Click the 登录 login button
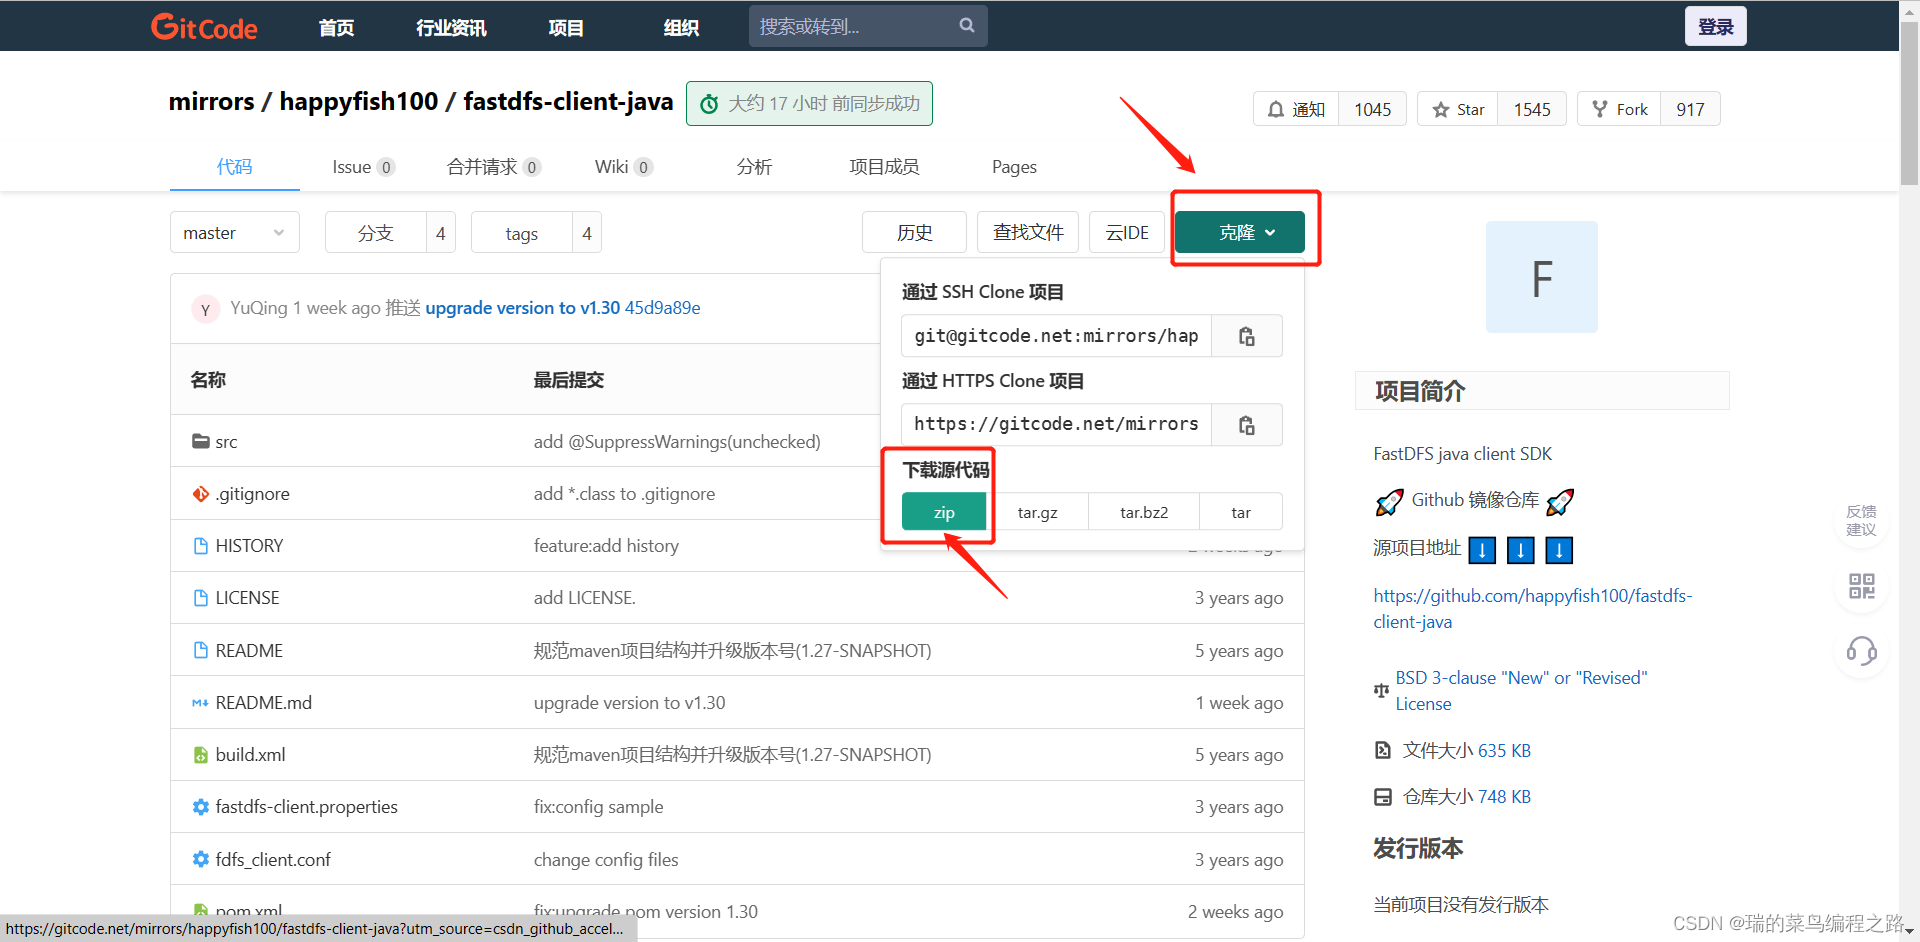Viewport: 1920px width, 942px height. pyautogui.click(x=1716, y=27)
